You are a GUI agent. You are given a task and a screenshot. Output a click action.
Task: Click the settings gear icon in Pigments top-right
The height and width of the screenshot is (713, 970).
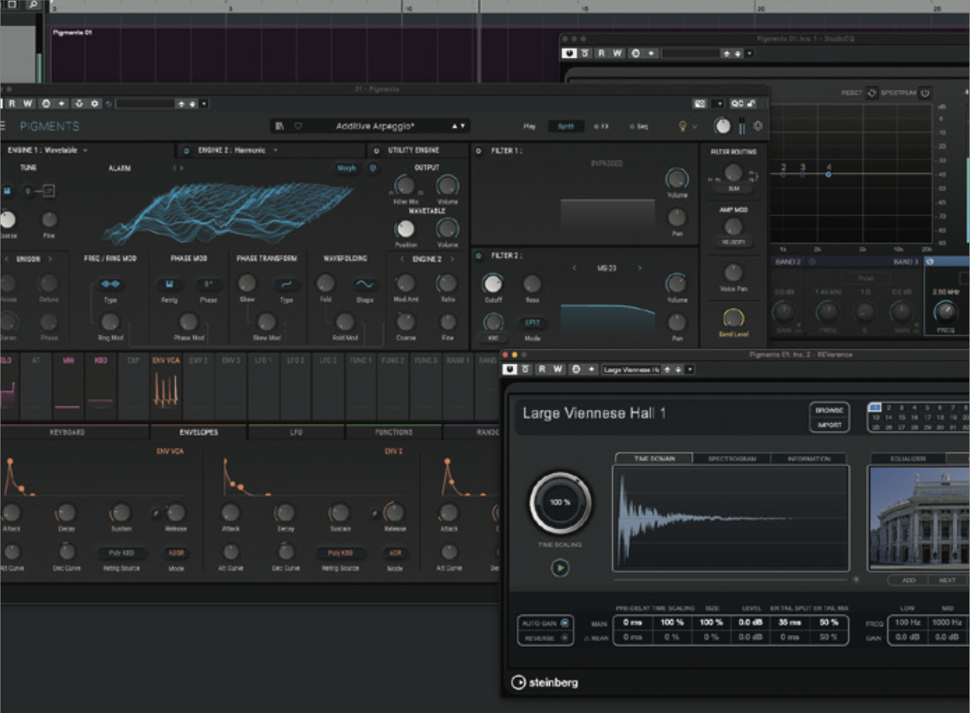click(757, 127)
